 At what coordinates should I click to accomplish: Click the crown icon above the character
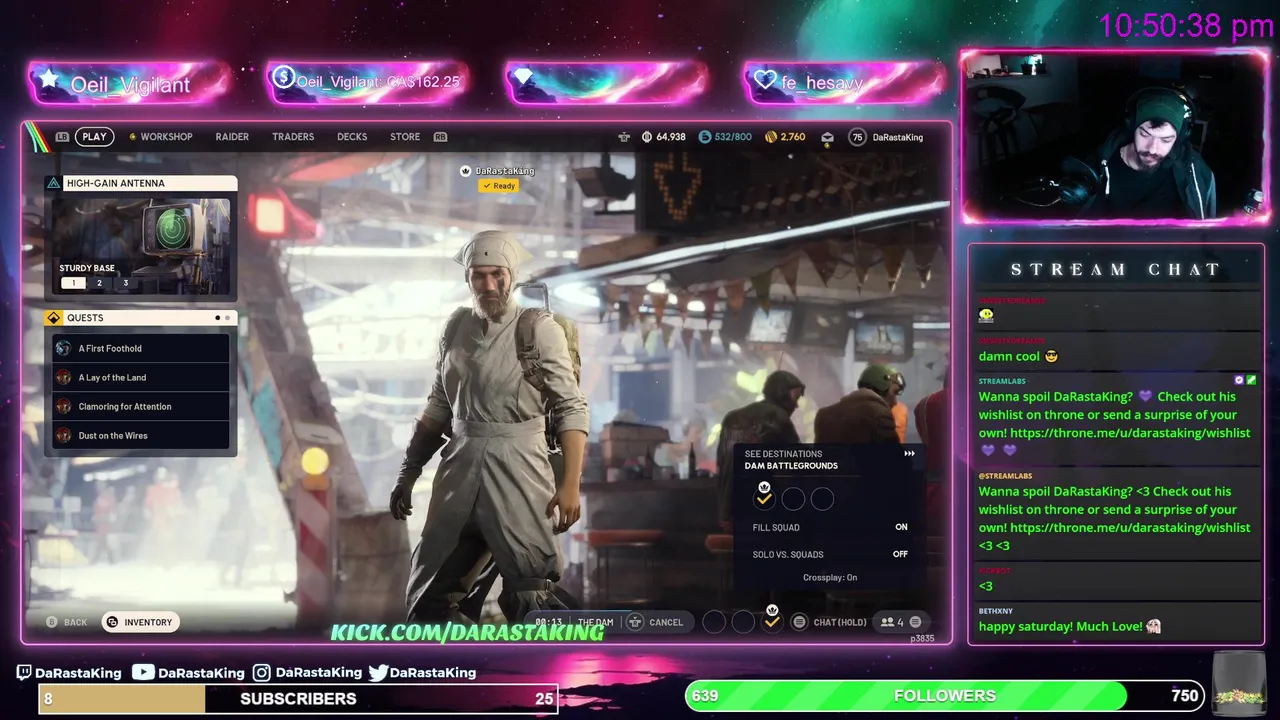click(x=465, y=171)
